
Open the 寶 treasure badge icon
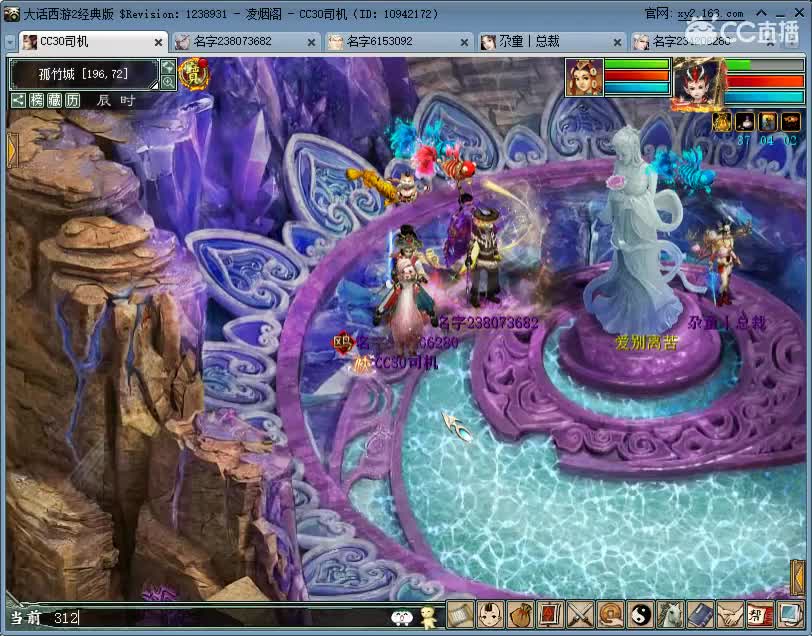point(194,74)
